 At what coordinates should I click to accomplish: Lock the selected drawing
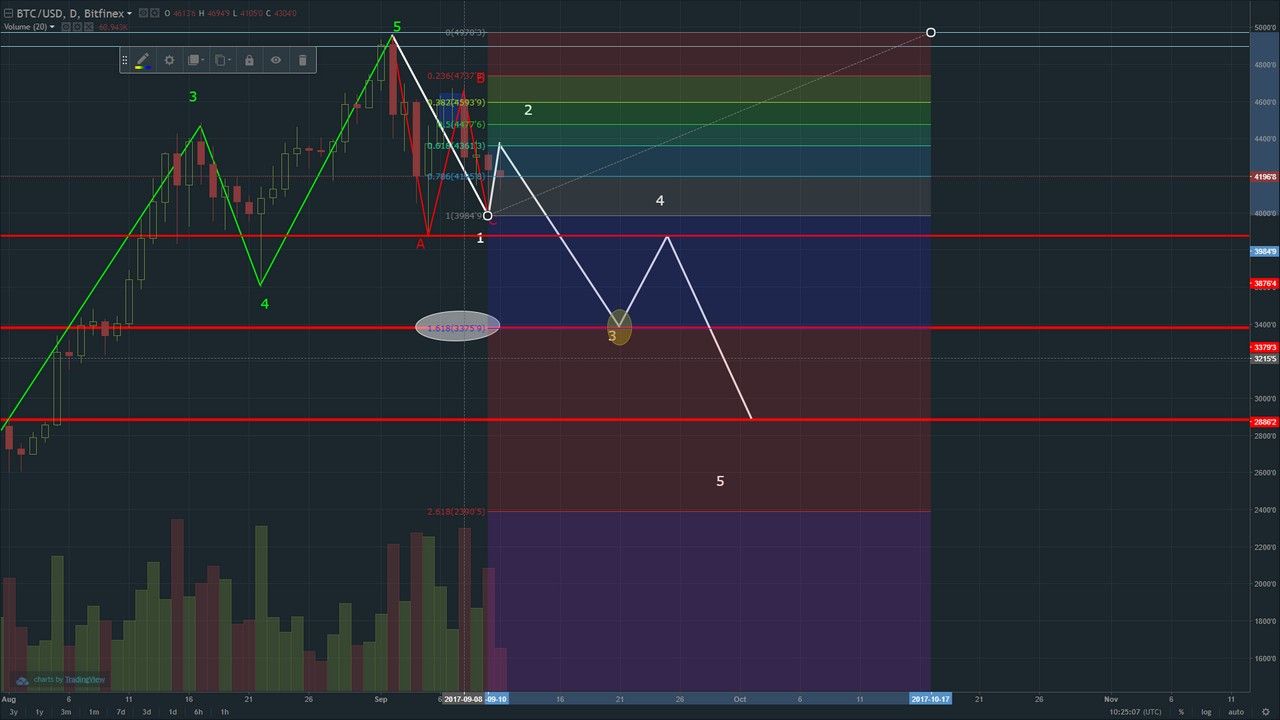(249, 60)
